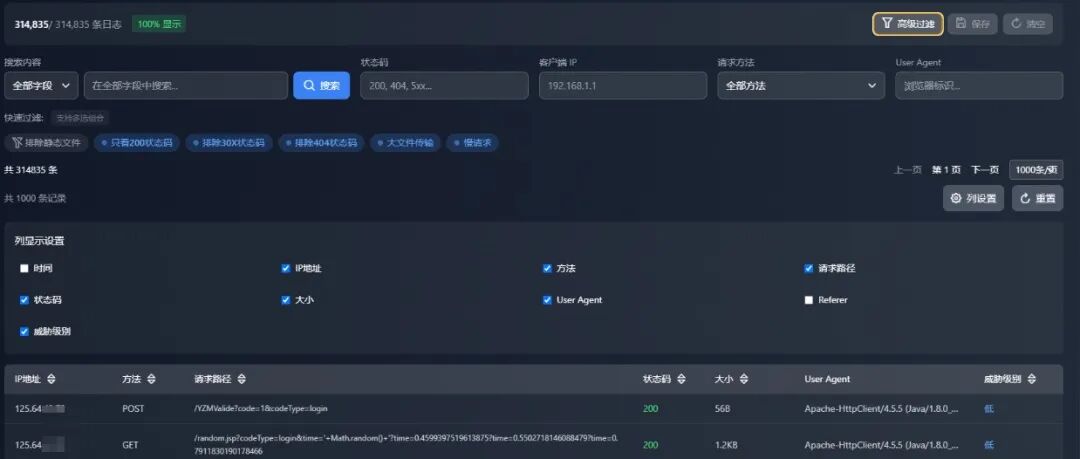The width and height of the screenshot is (1080, 459).
Task: Click the 清空 clear button
Action: (1028, 24)
